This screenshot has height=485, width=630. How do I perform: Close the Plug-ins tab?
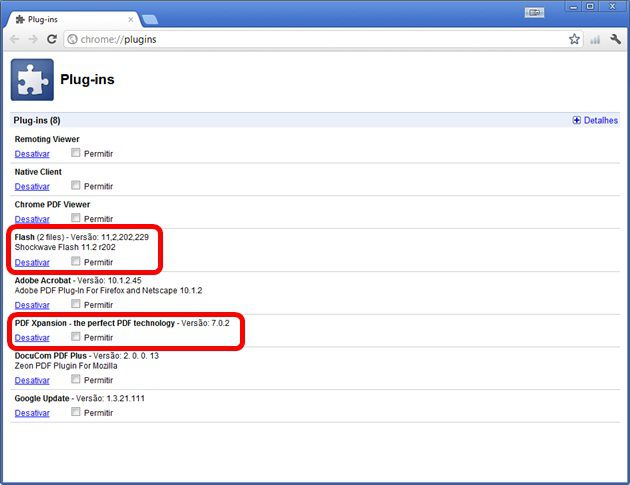[129, 19]
